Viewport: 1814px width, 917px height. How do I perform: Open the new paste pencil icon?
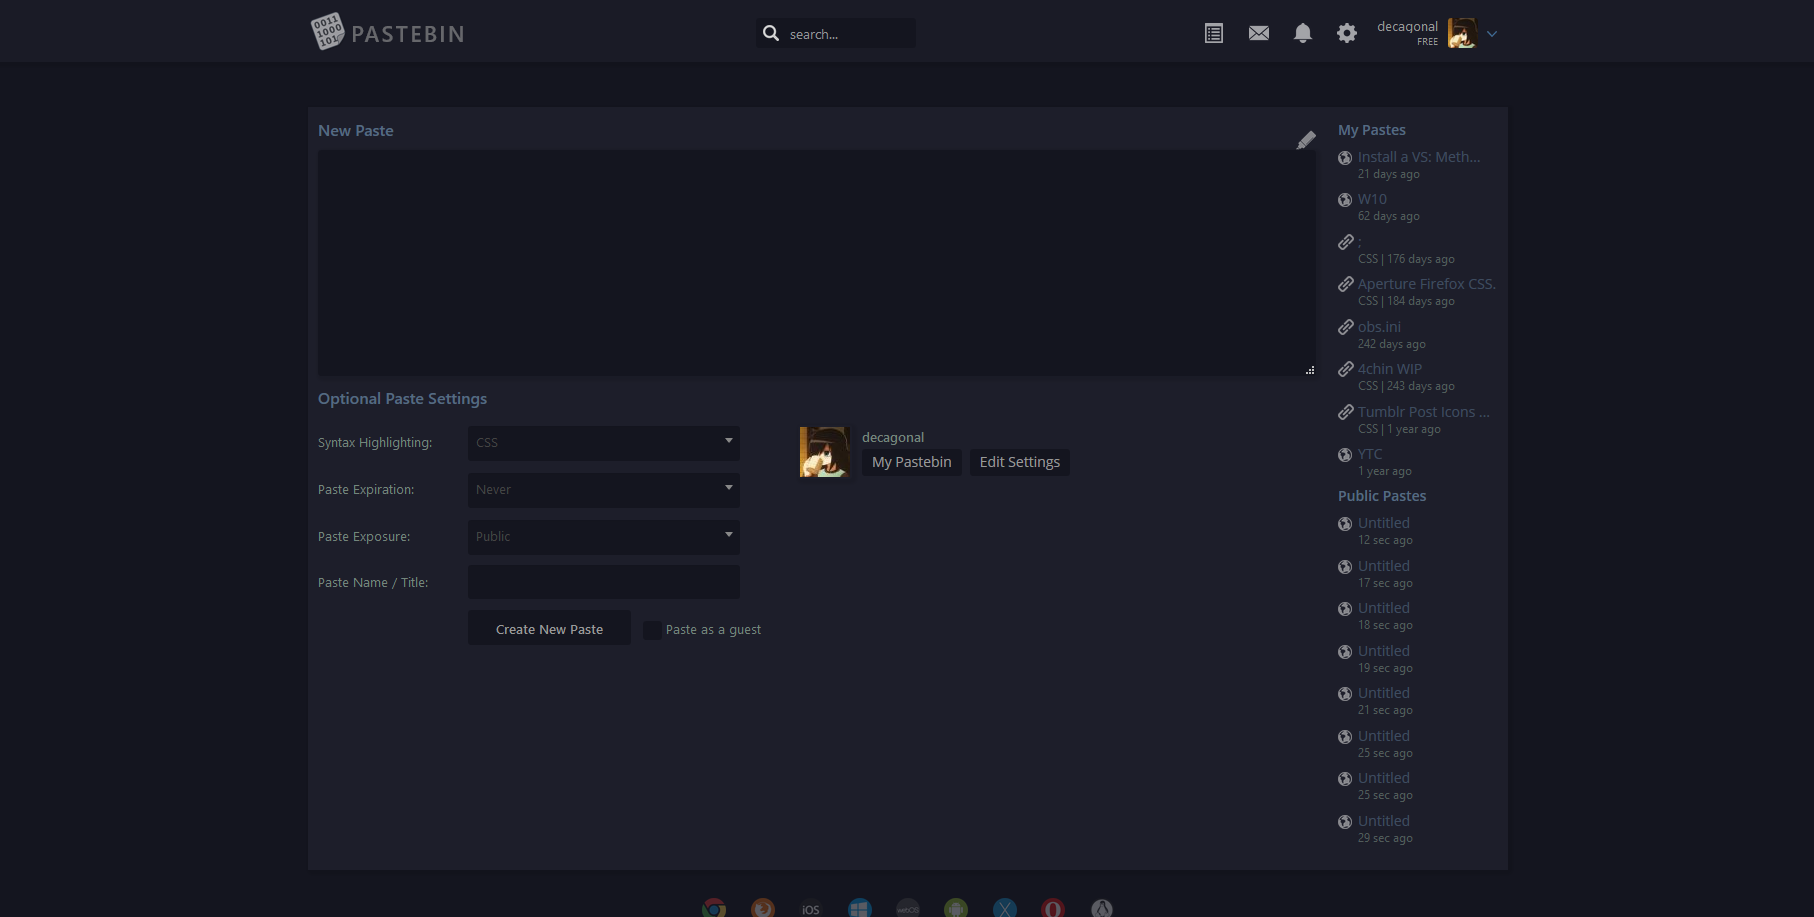click(1306, 140)
